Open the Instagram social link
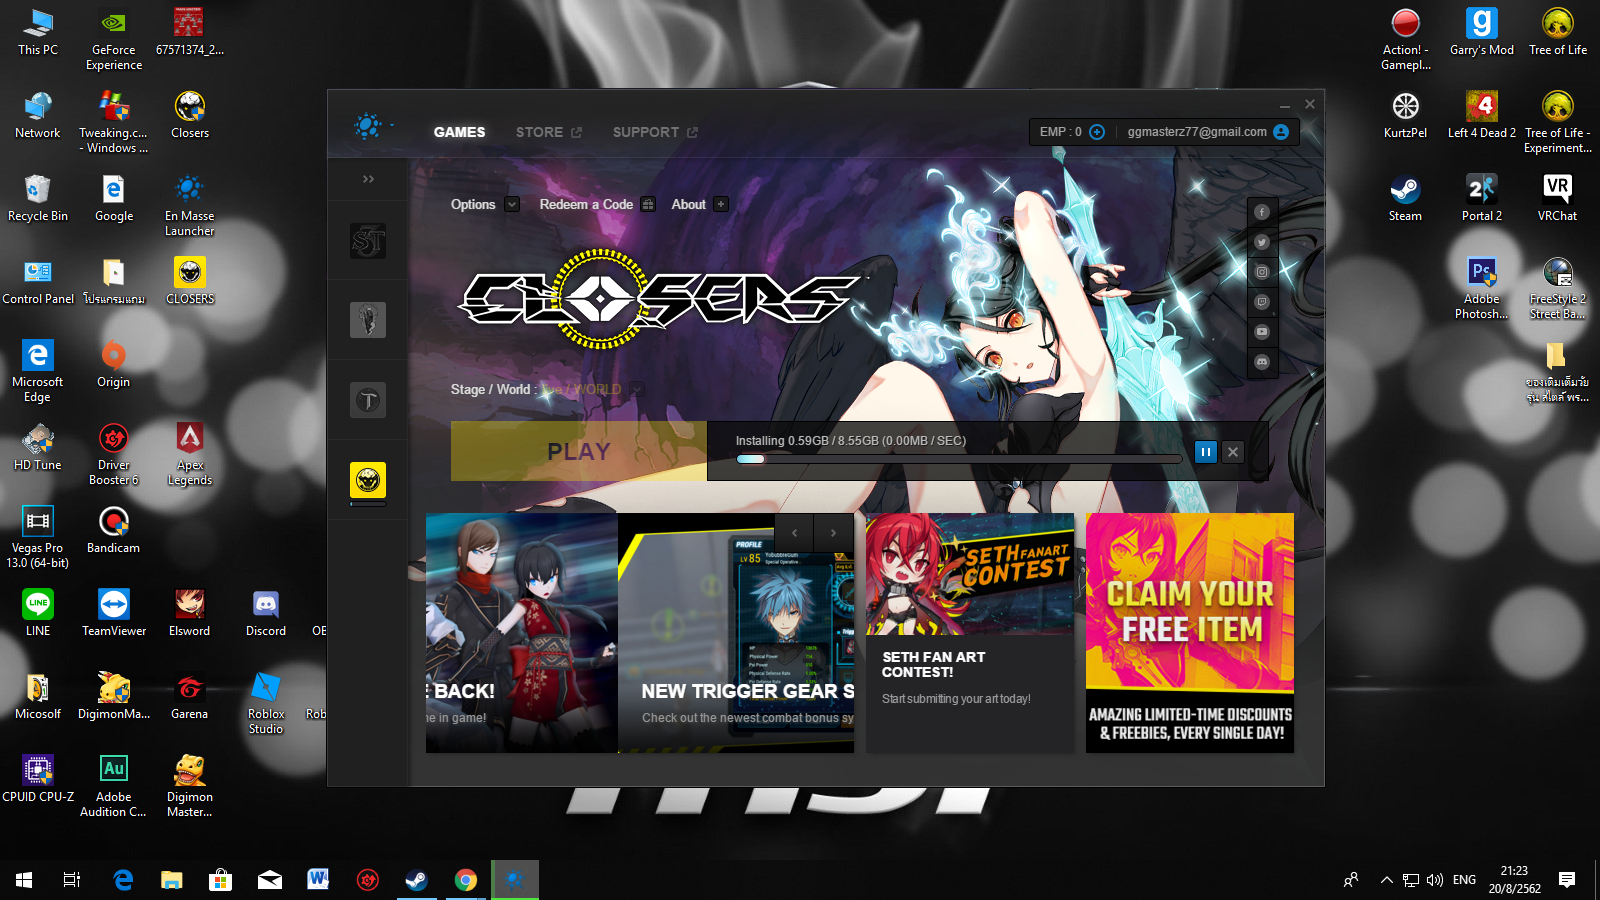Image resolution: width=1600 pixels, height=900 pixels. pyautogui.click(x=1262, y=272)
